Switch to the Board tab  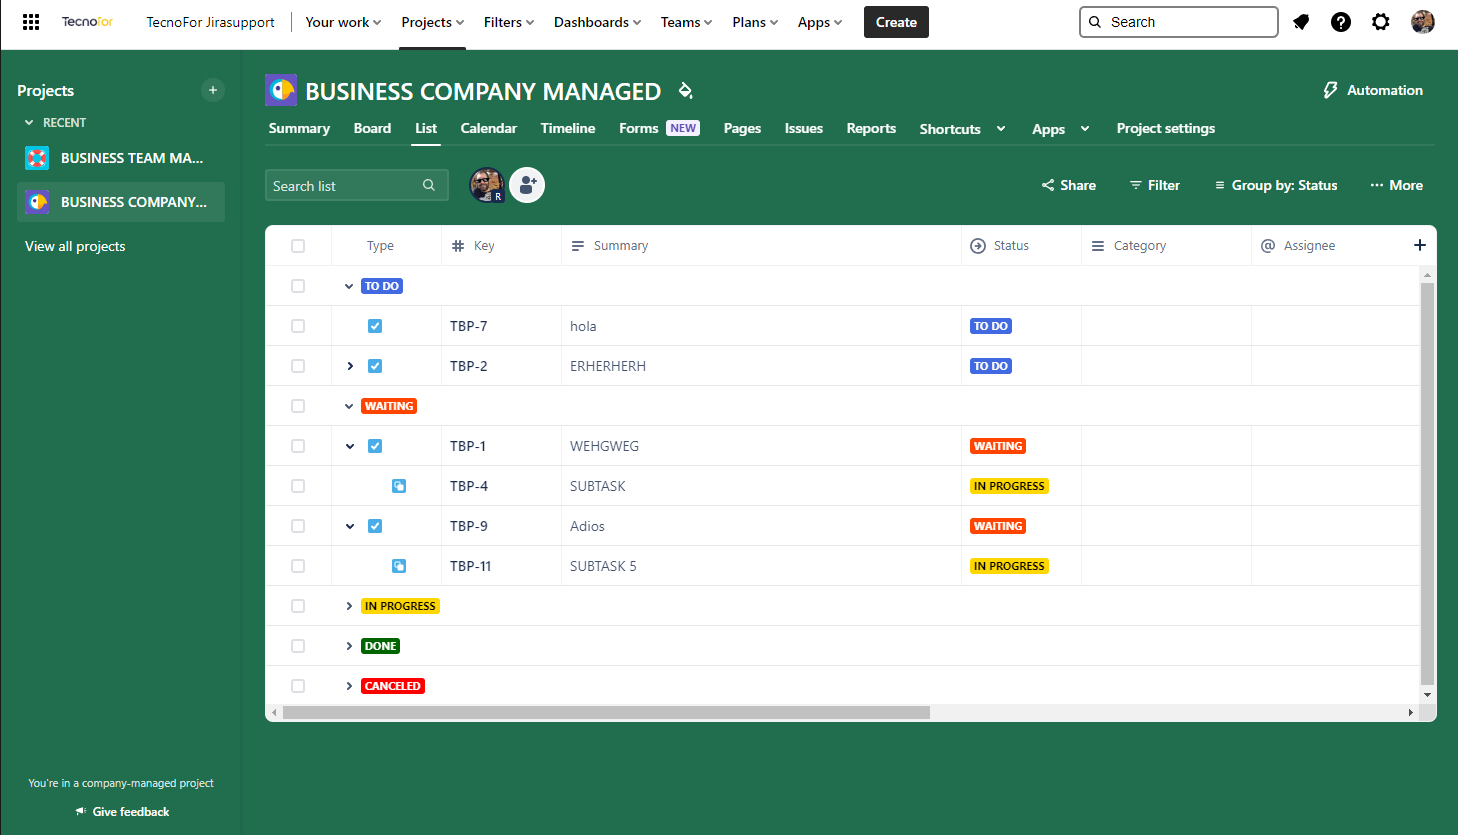(x=372, y=128)
